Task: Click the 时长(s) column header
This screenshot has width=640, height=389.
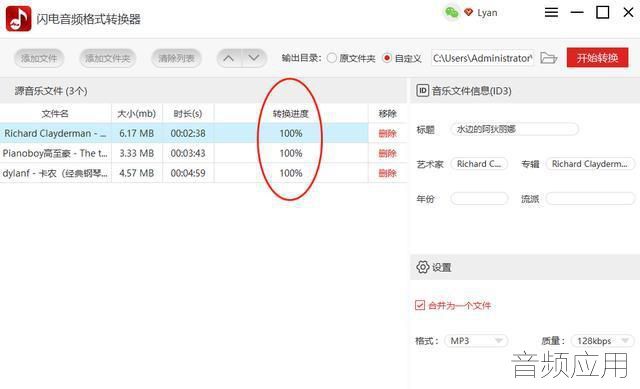Action: 188,113
